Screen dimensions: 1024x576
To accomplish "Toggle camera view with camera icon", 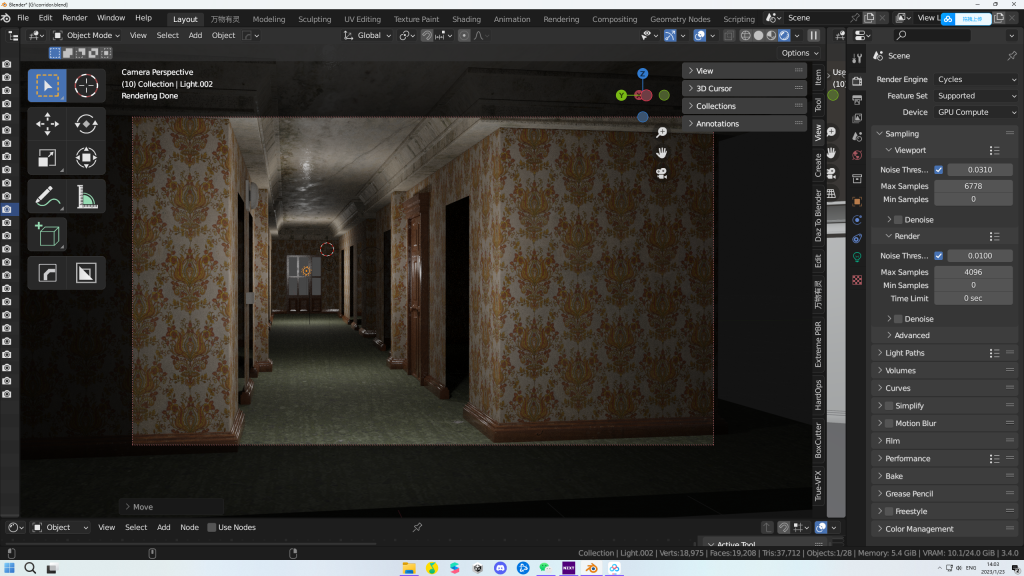I will point(662,173).
